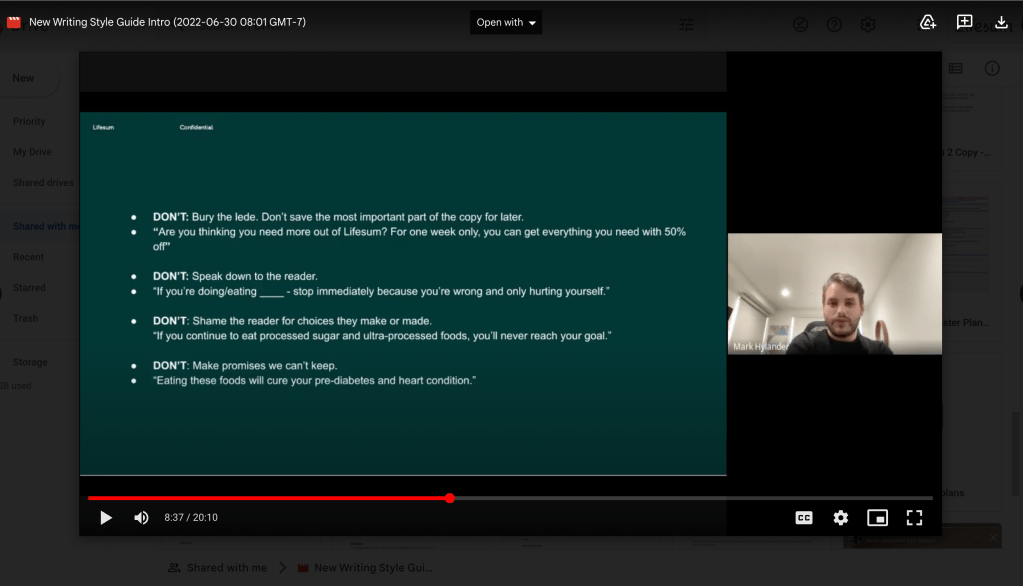Click the New Writing Style Guide title
Screen dimensions: 1023x586
coord(167,22)
